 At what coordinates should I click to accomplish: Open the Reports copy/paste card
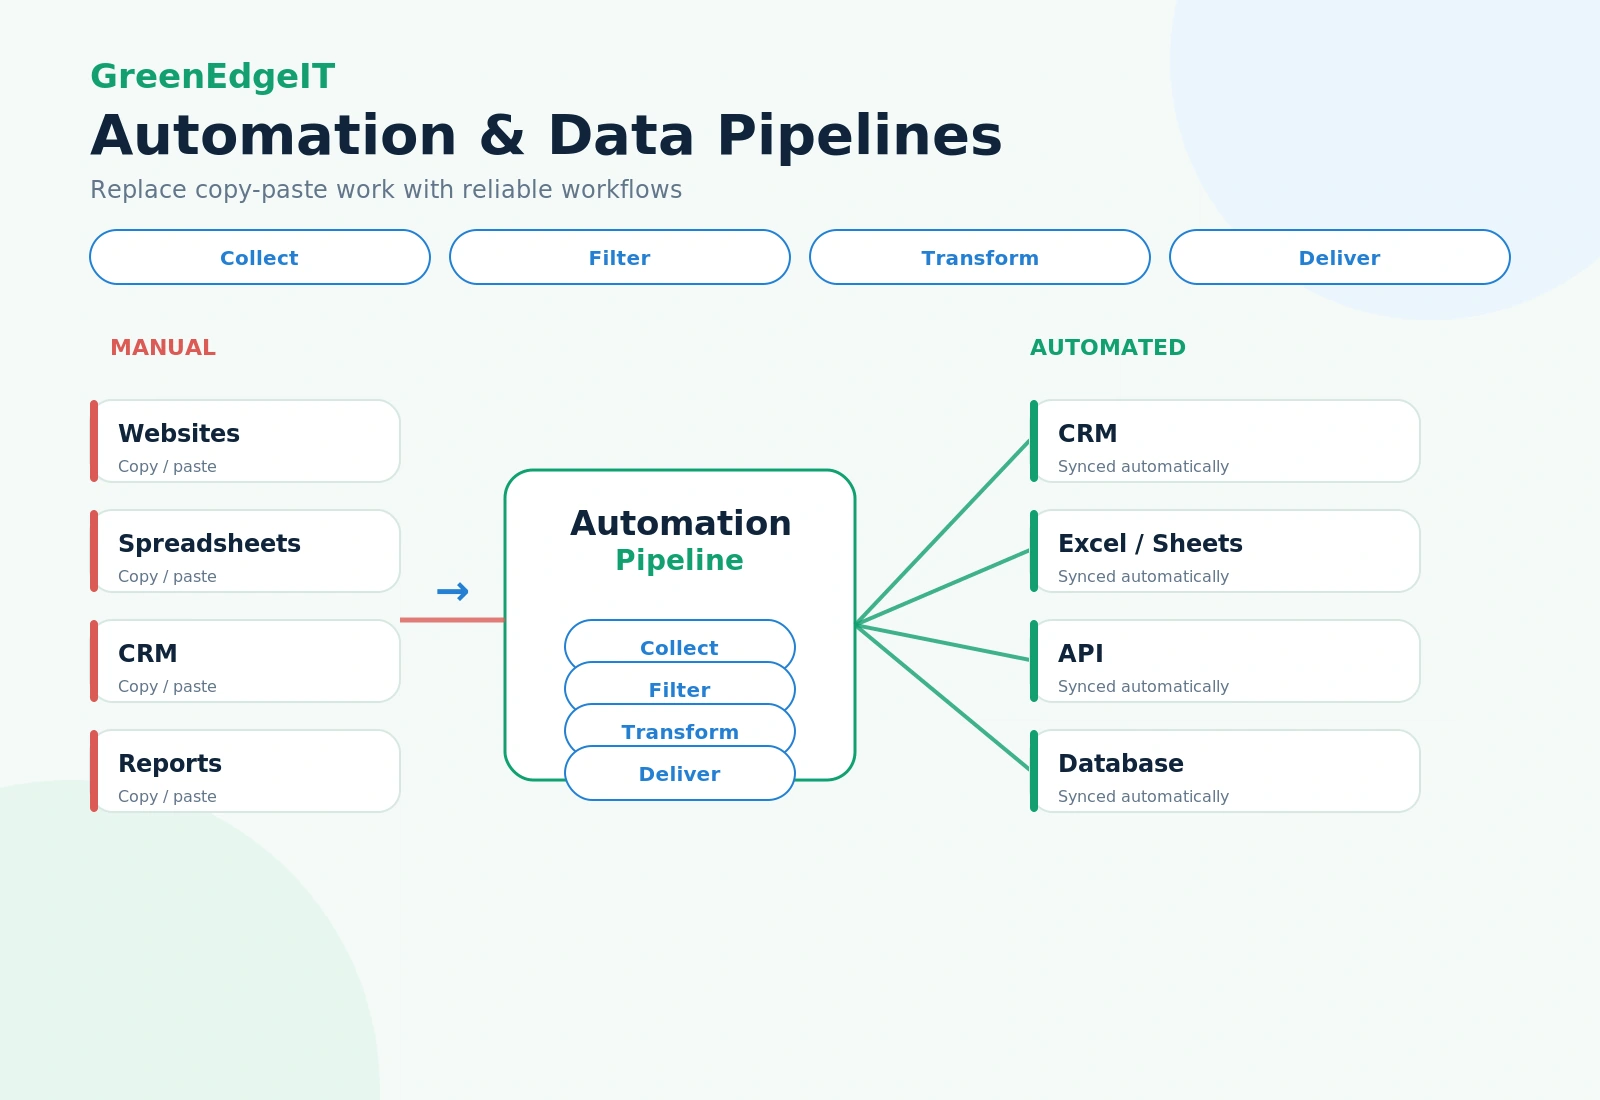pyautogui.click(x=245, y=771)
